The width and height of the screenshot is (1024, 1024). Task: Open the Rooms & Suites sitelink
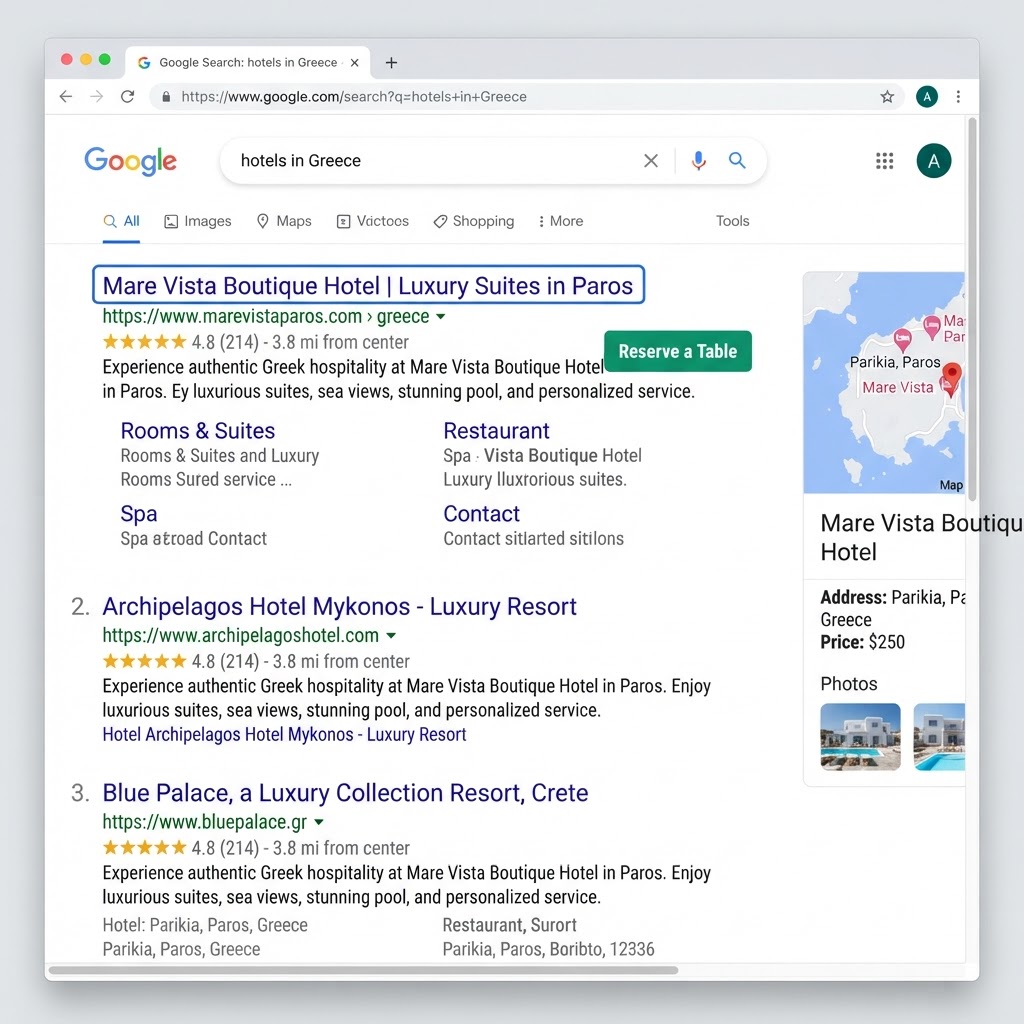198,431
